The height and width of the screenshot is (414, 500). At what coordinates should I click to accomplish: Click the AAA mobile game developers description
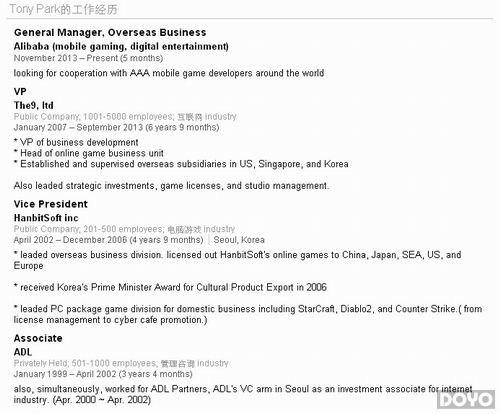(x=169, y=73)
